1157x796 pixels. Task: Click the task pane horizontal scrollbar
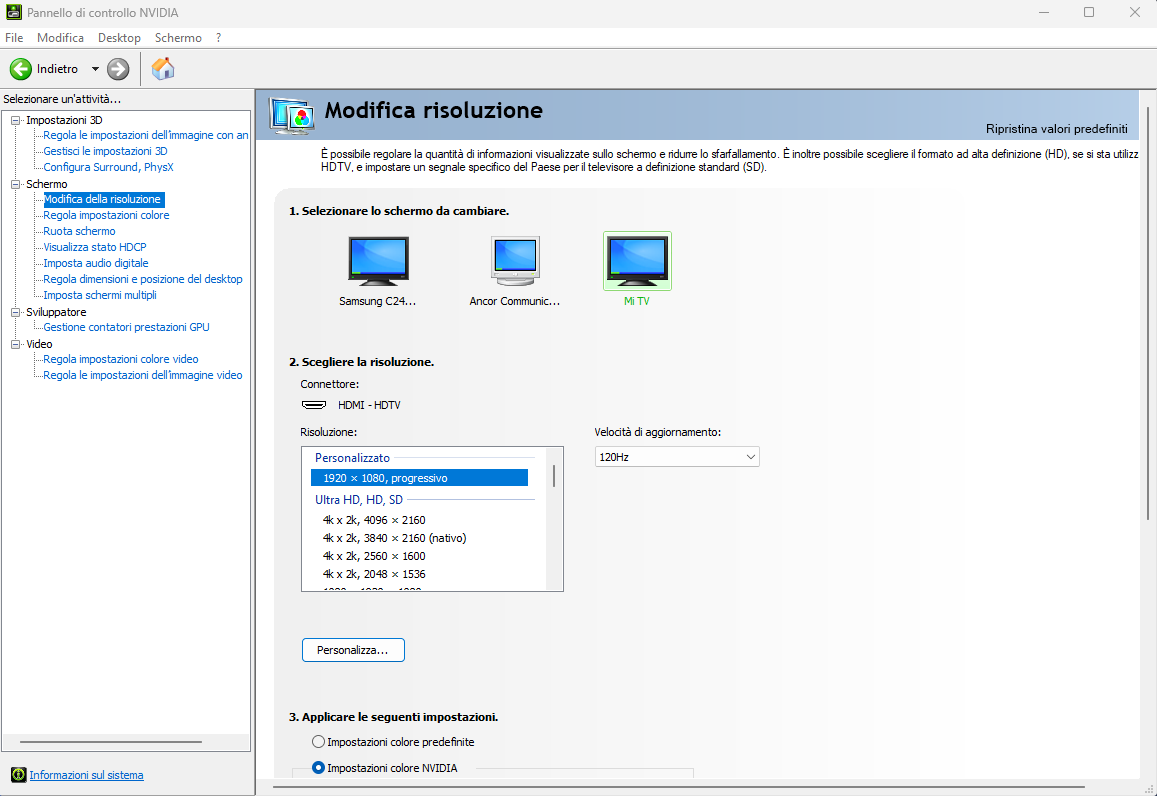111,742
